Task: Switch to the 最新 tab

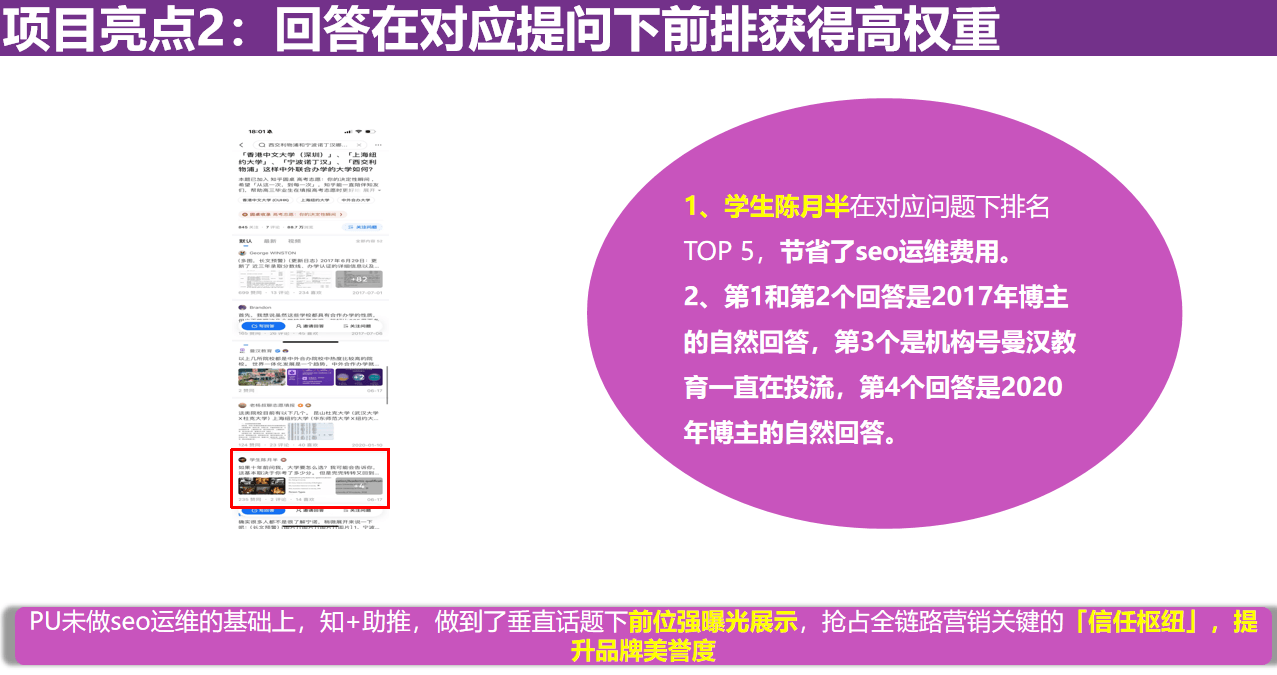Action: [270, 241]
